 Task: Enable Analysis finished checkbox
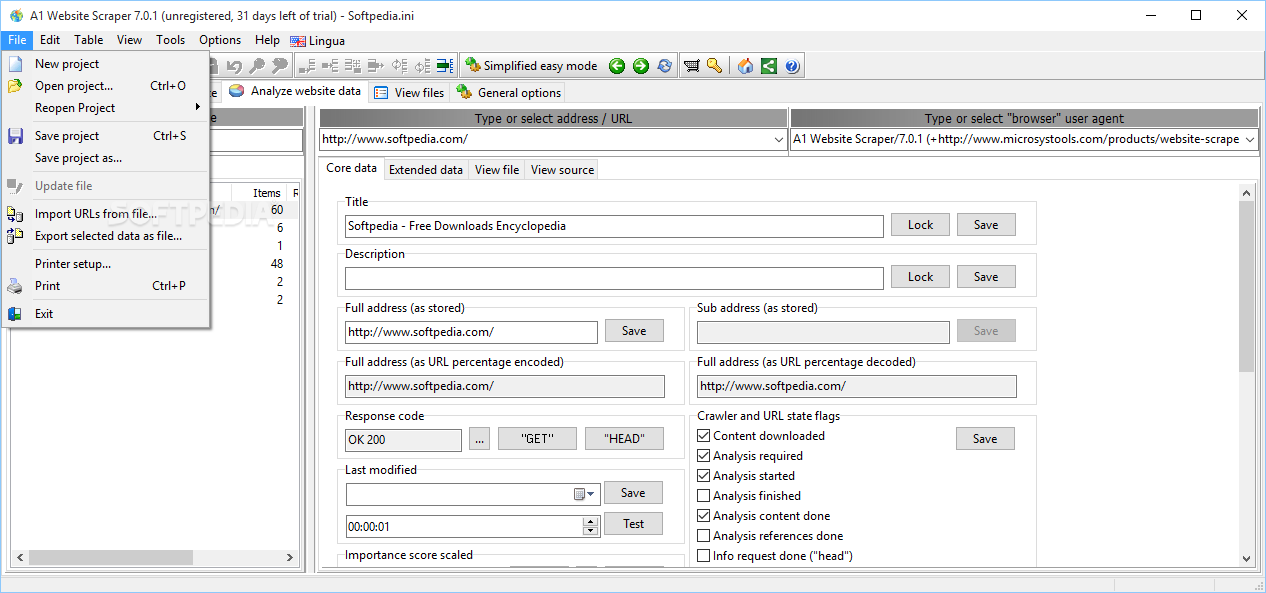tap(704, 496)
